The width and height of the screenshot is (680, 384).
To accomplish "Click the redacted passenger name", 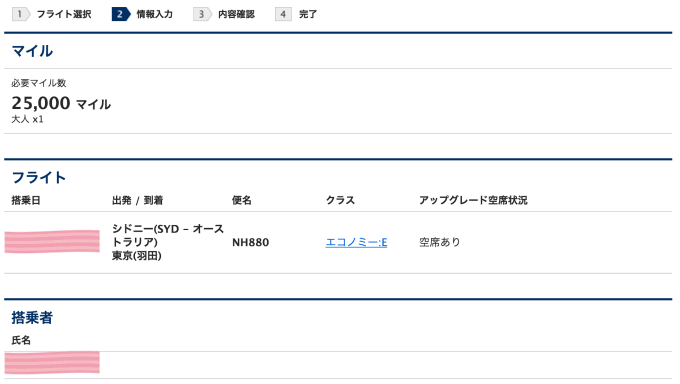I will [52, 362].
